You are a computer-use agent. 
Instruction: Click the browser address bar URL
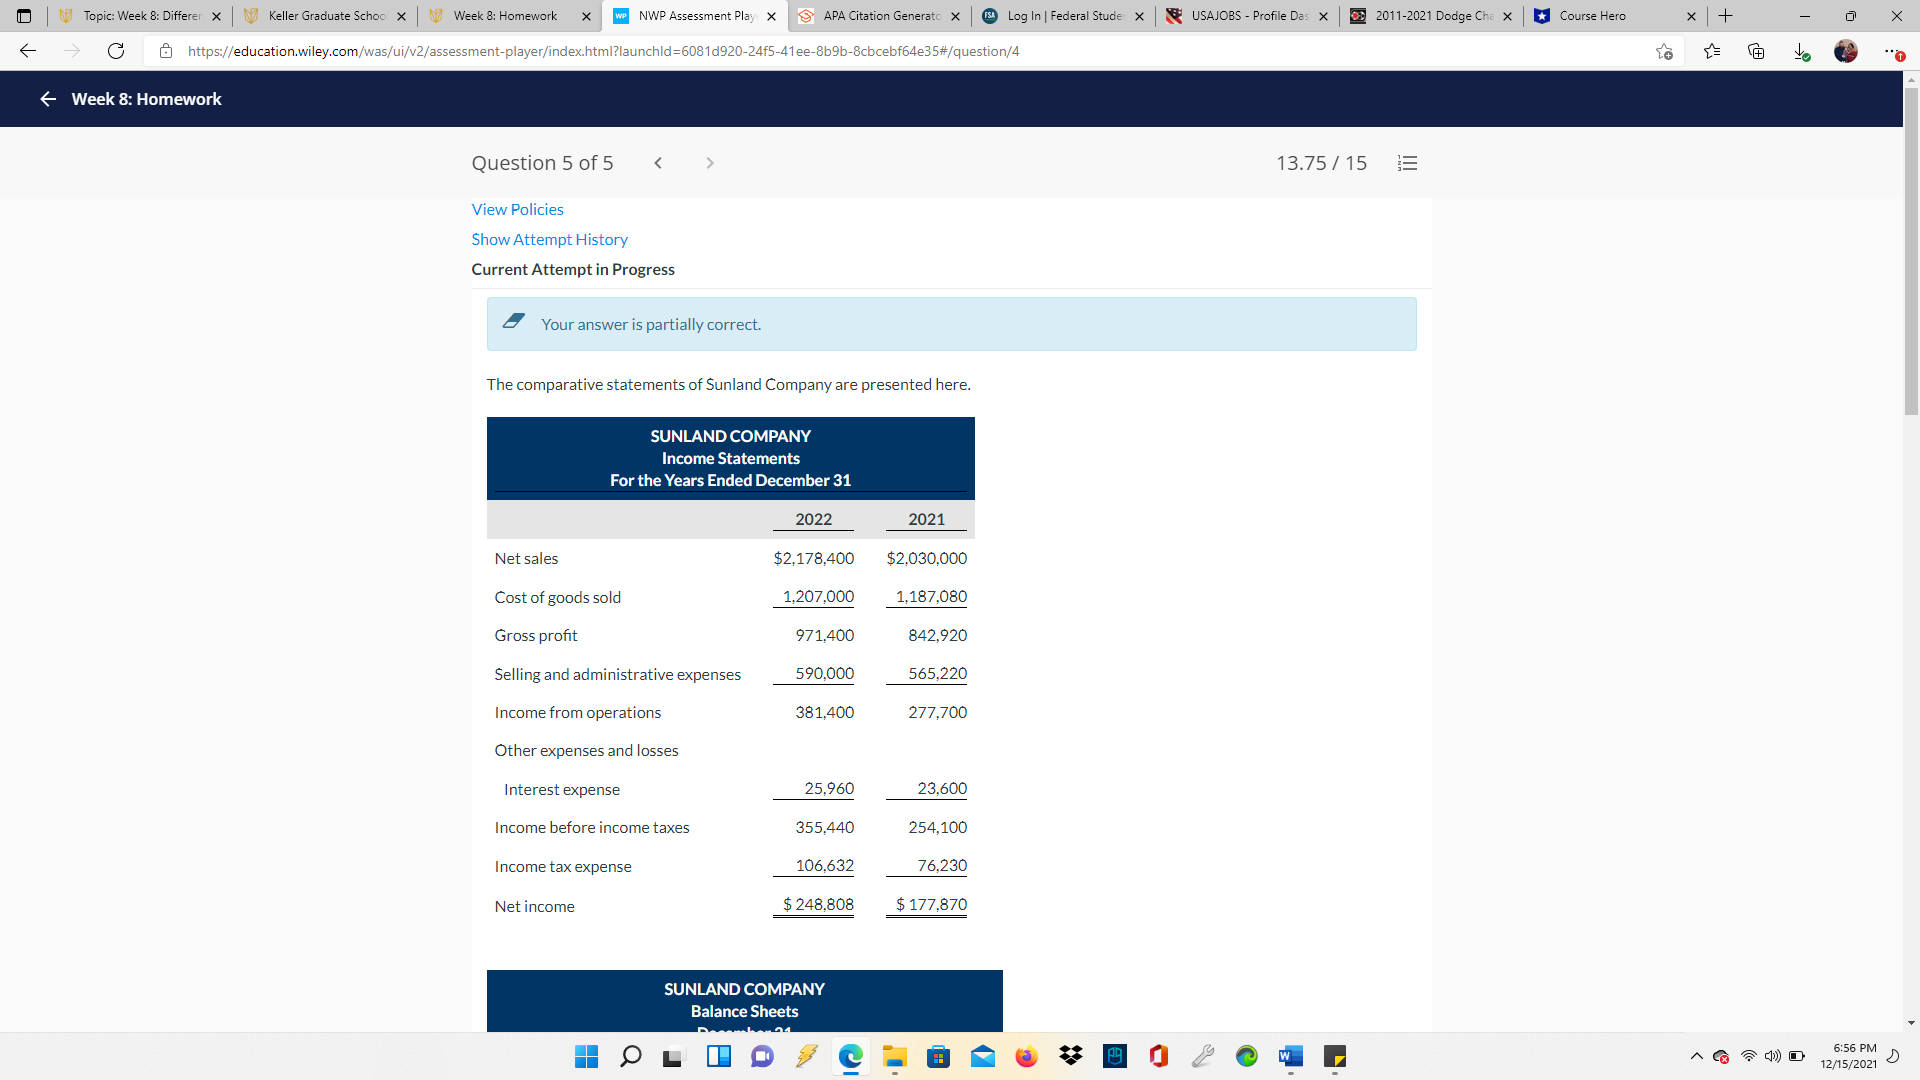(603, 51)
